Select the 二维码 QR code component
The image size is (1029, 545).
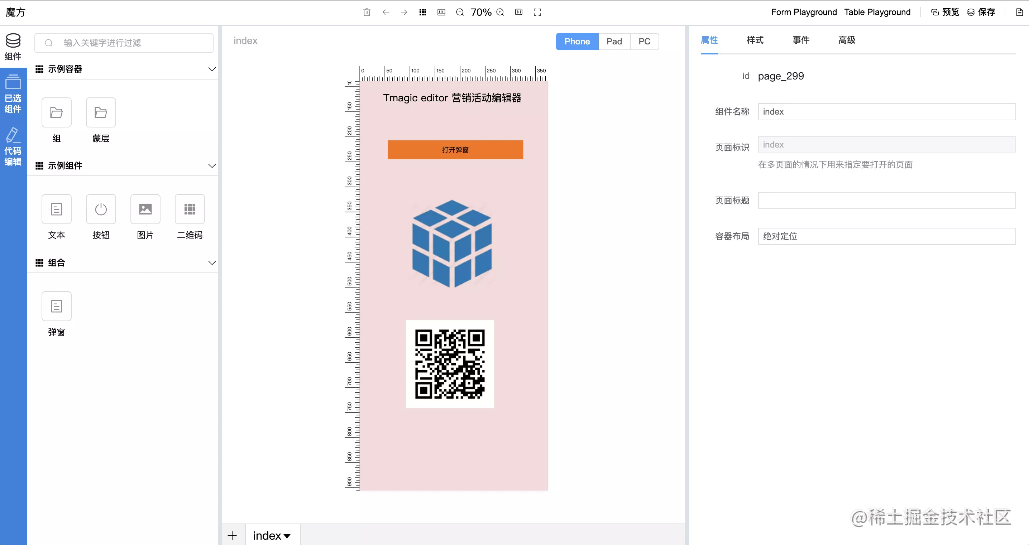click(x=190, y=217)
